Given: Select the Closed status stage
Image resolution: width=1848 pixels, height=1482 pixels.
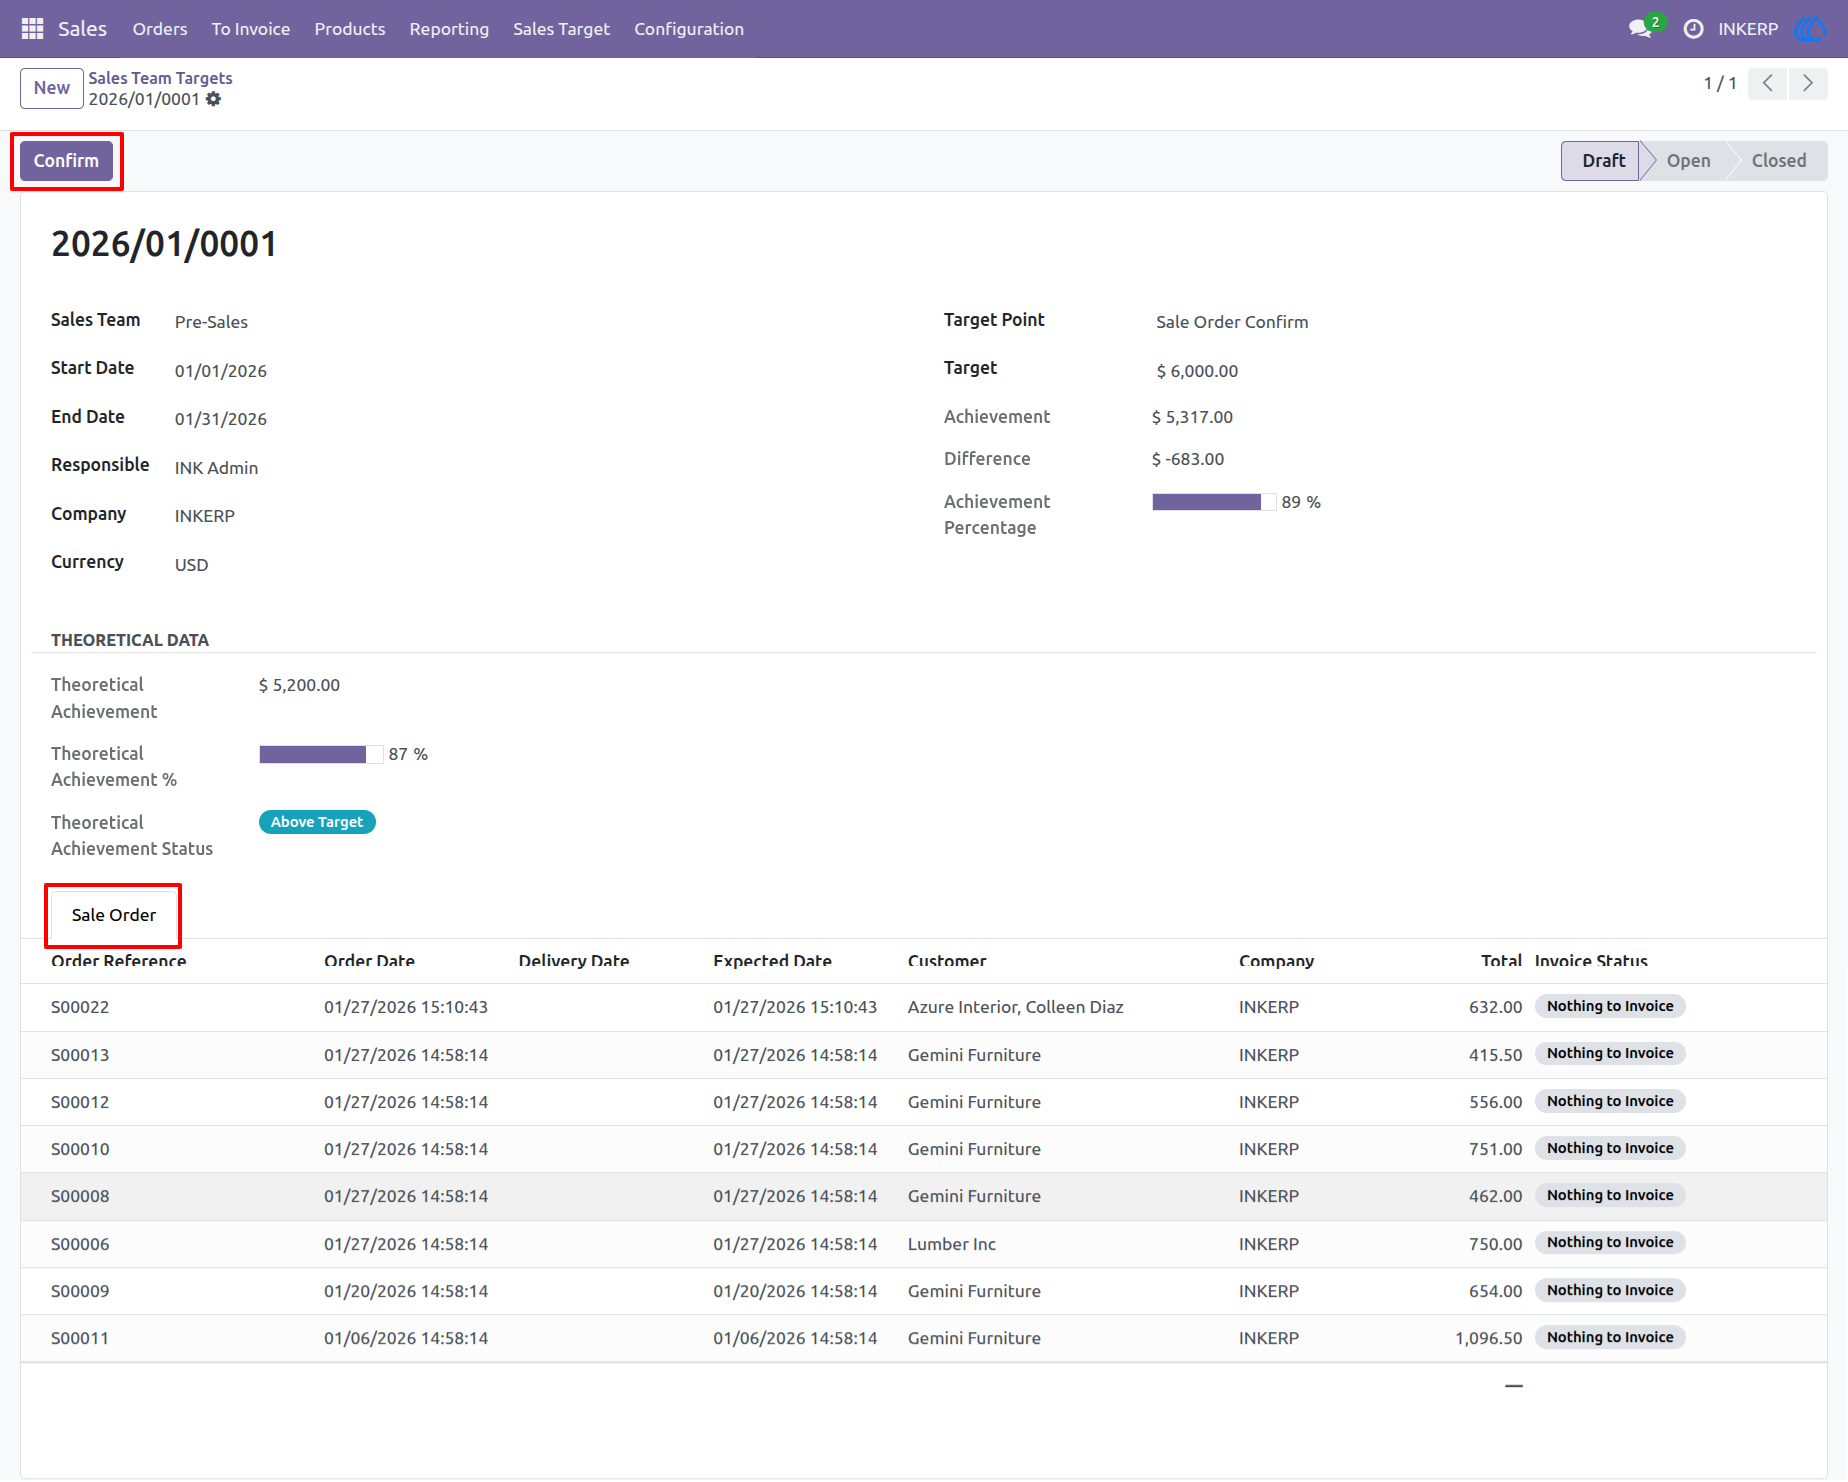Looking at the screenshot, I should point(1779,161).
